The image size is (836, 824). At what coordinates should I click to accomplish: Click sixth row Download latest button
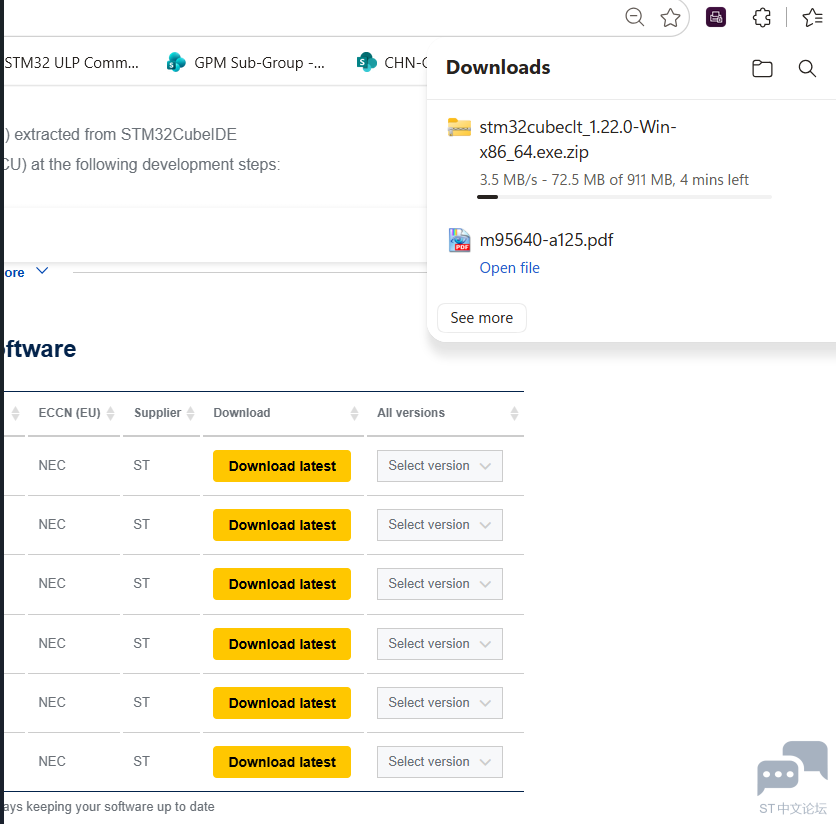(x=282, y=762)
